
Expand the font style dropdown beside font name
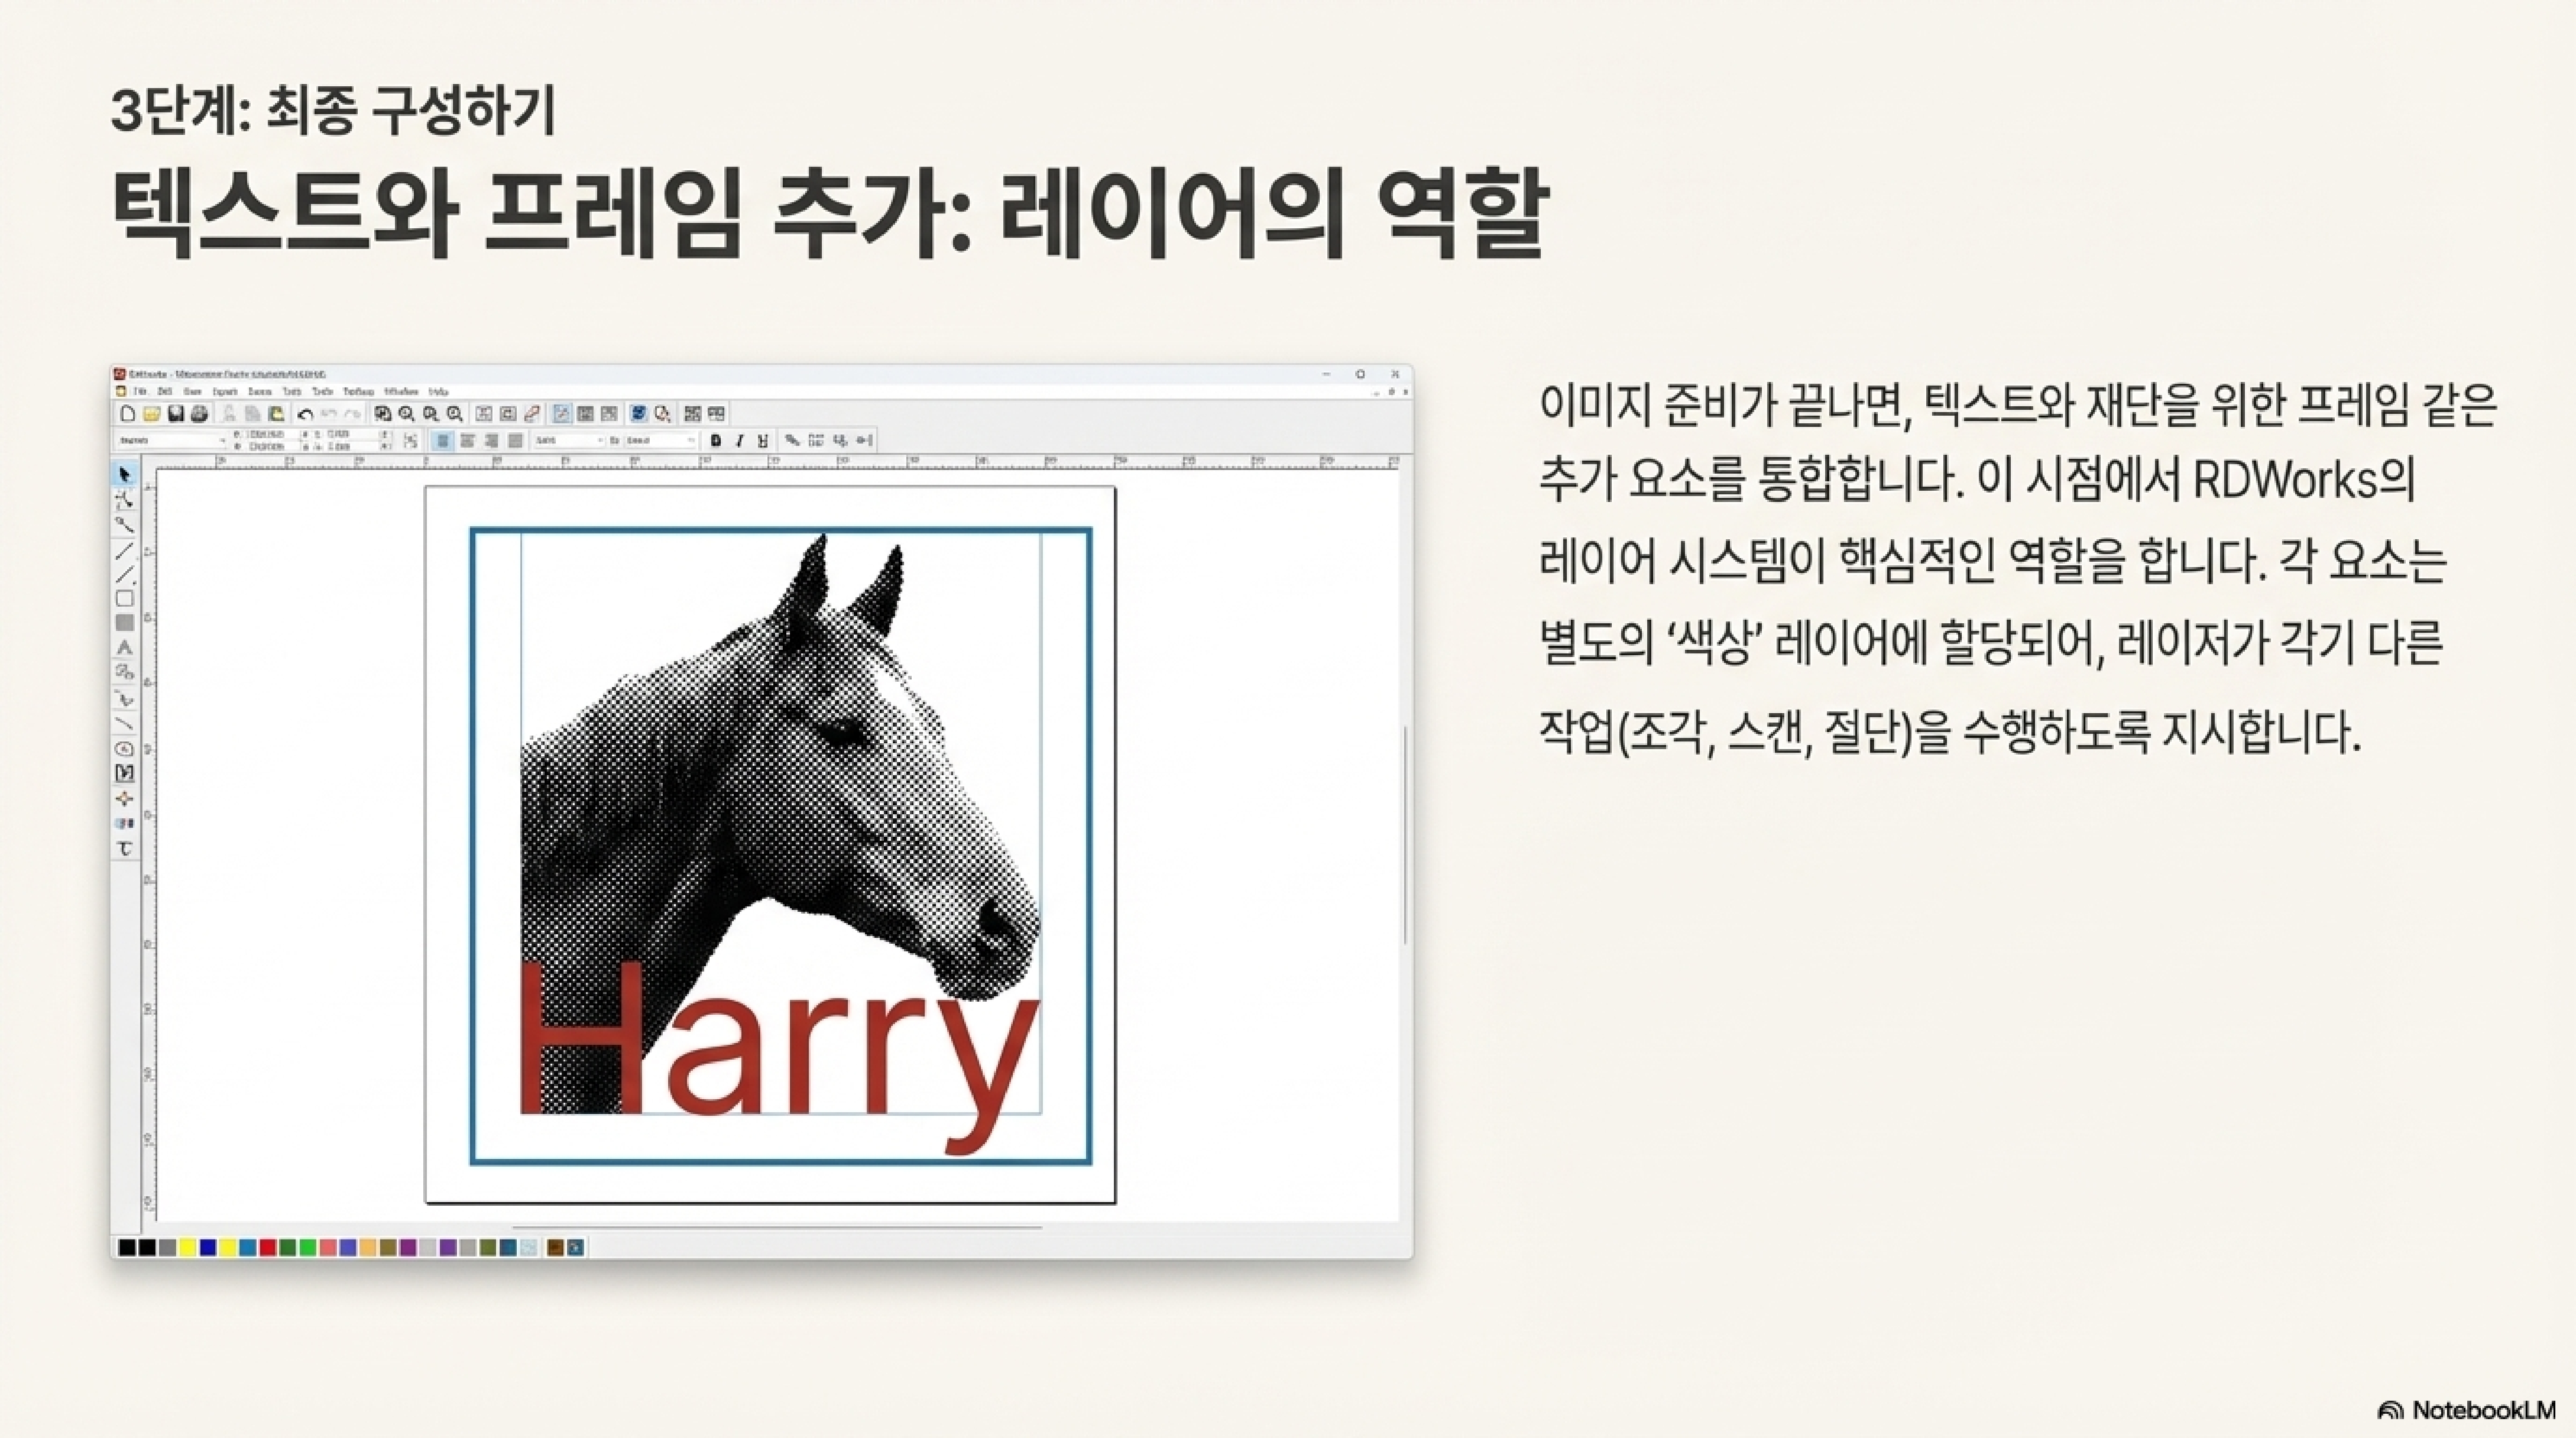pyautogui.click(x=690, y=440)
